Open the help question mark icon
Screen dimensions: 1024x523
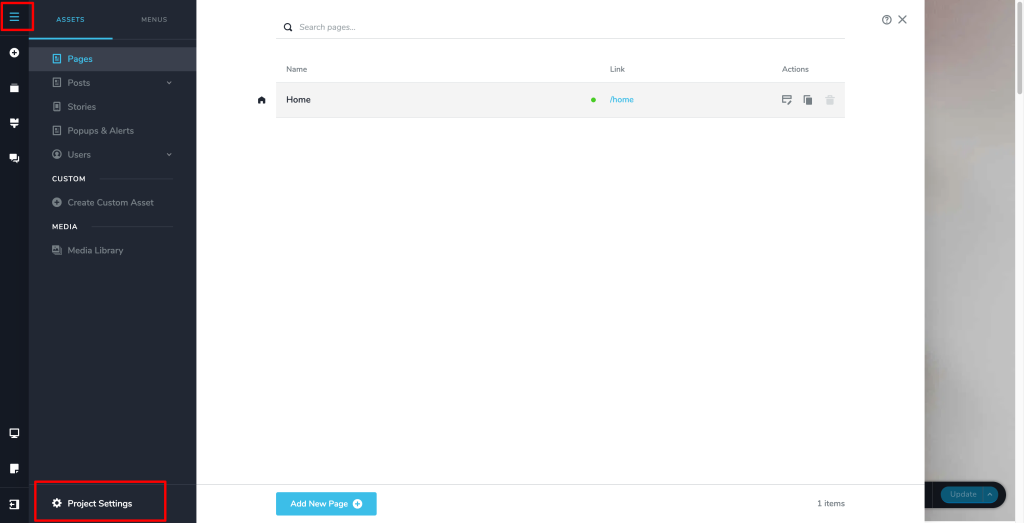886,20
